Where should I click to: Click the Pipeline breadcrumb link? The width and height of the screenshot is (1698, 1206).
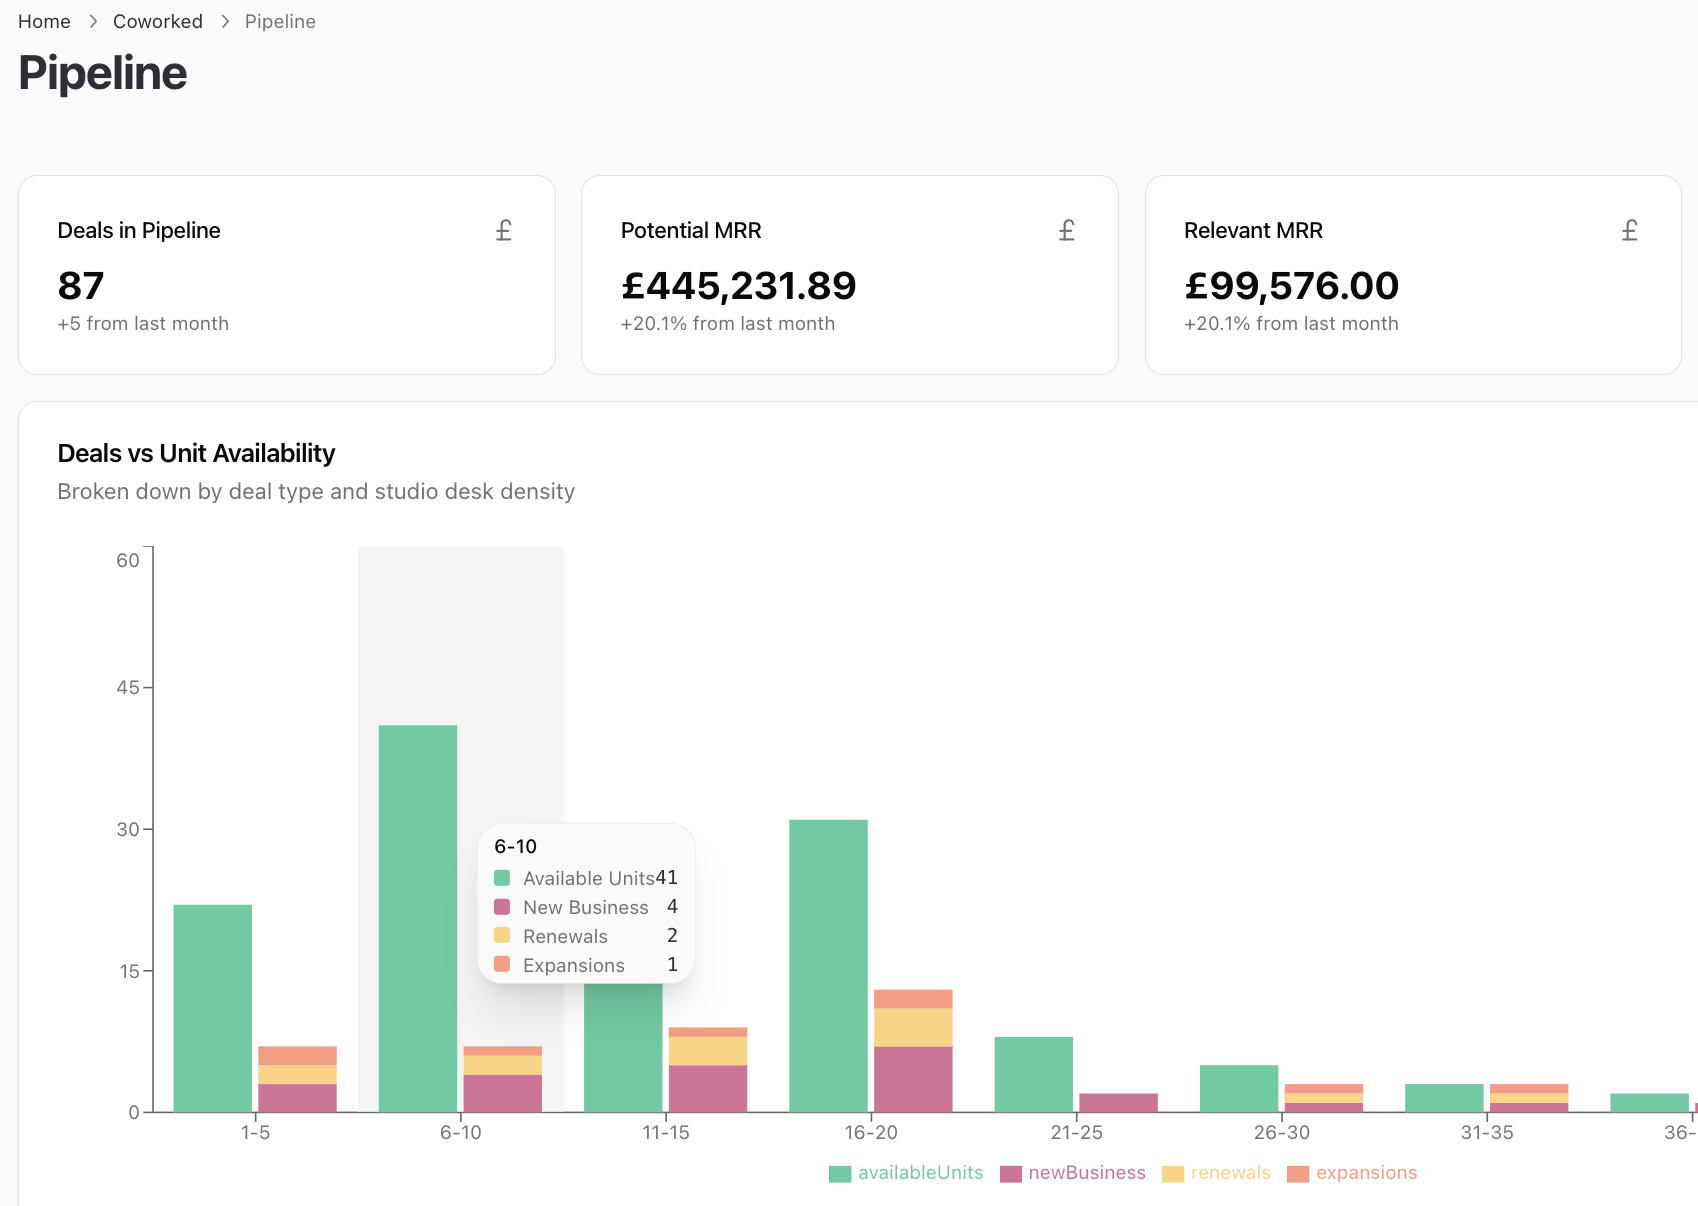[x=279, y=20]
